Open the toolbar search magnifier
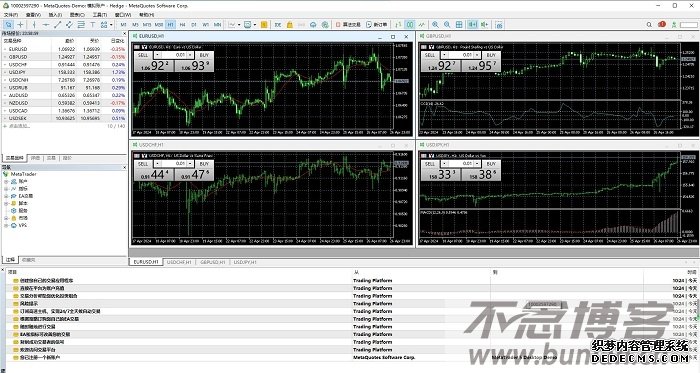Viewport: 700px width, 373px height. pos(649,25)
